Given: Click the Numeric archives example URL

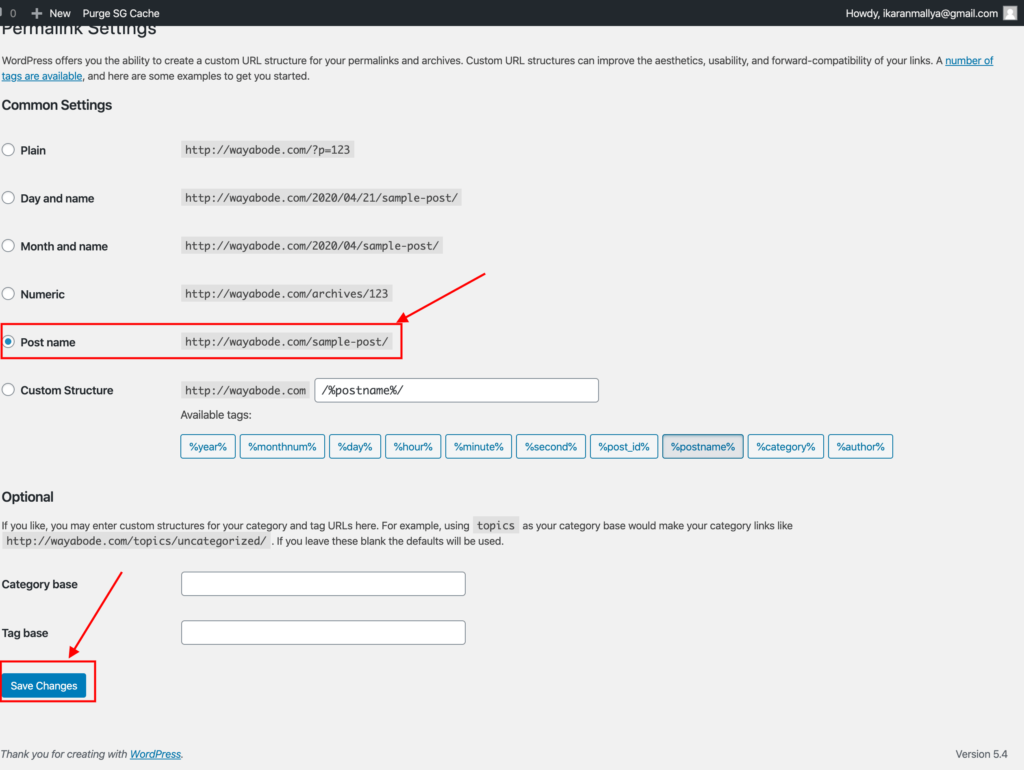Looking at the screenshot, I should click(x=286, y=294).
